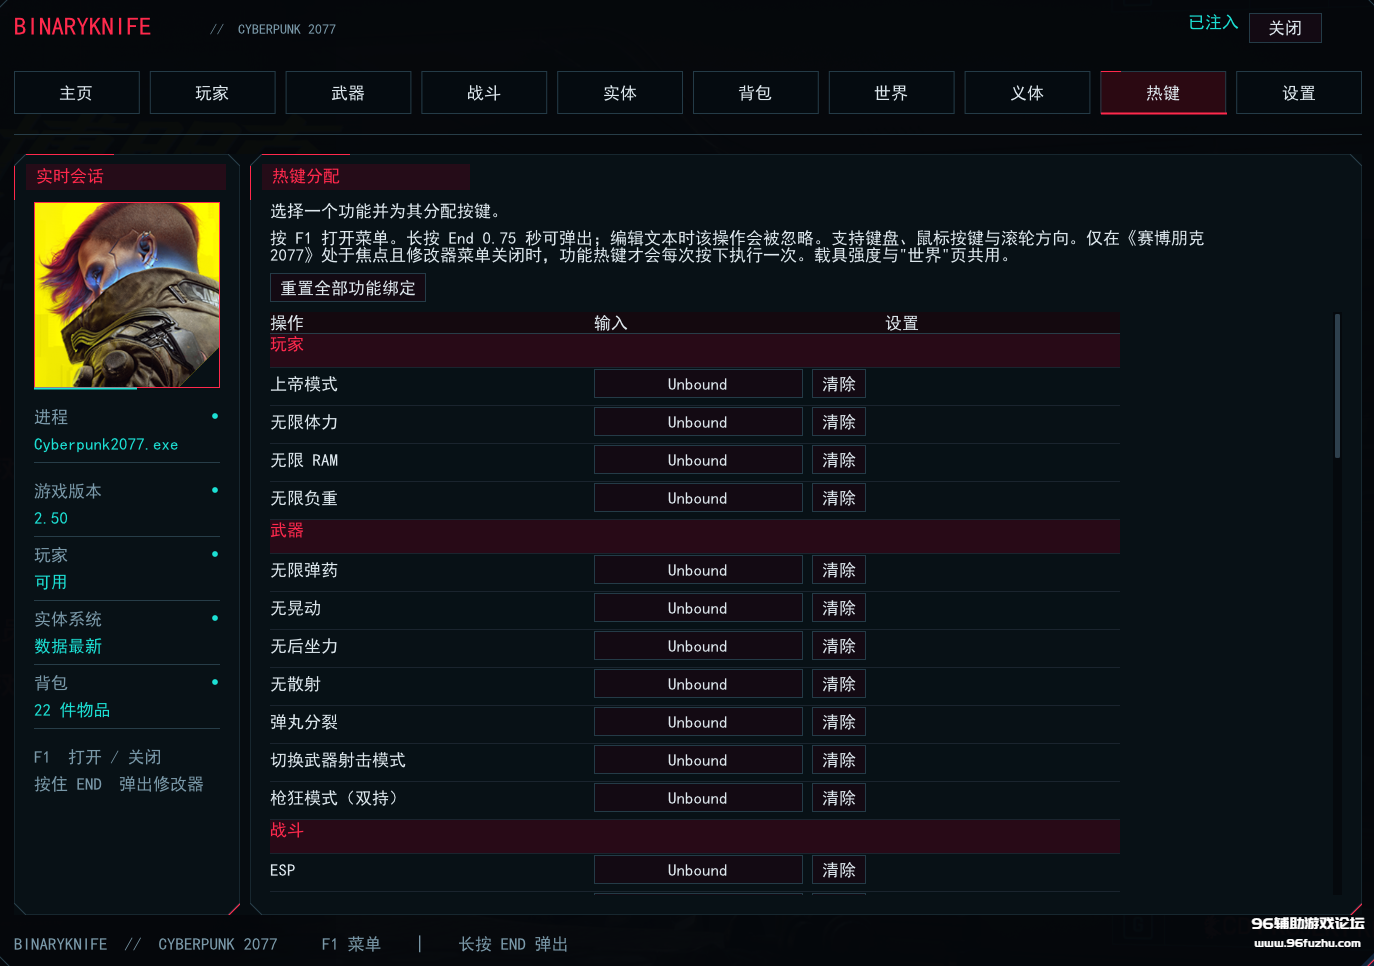This screenshot has width=1374, height=966.
Task: Clear the 无晃动 binding
Action: (x=839, y=608)
